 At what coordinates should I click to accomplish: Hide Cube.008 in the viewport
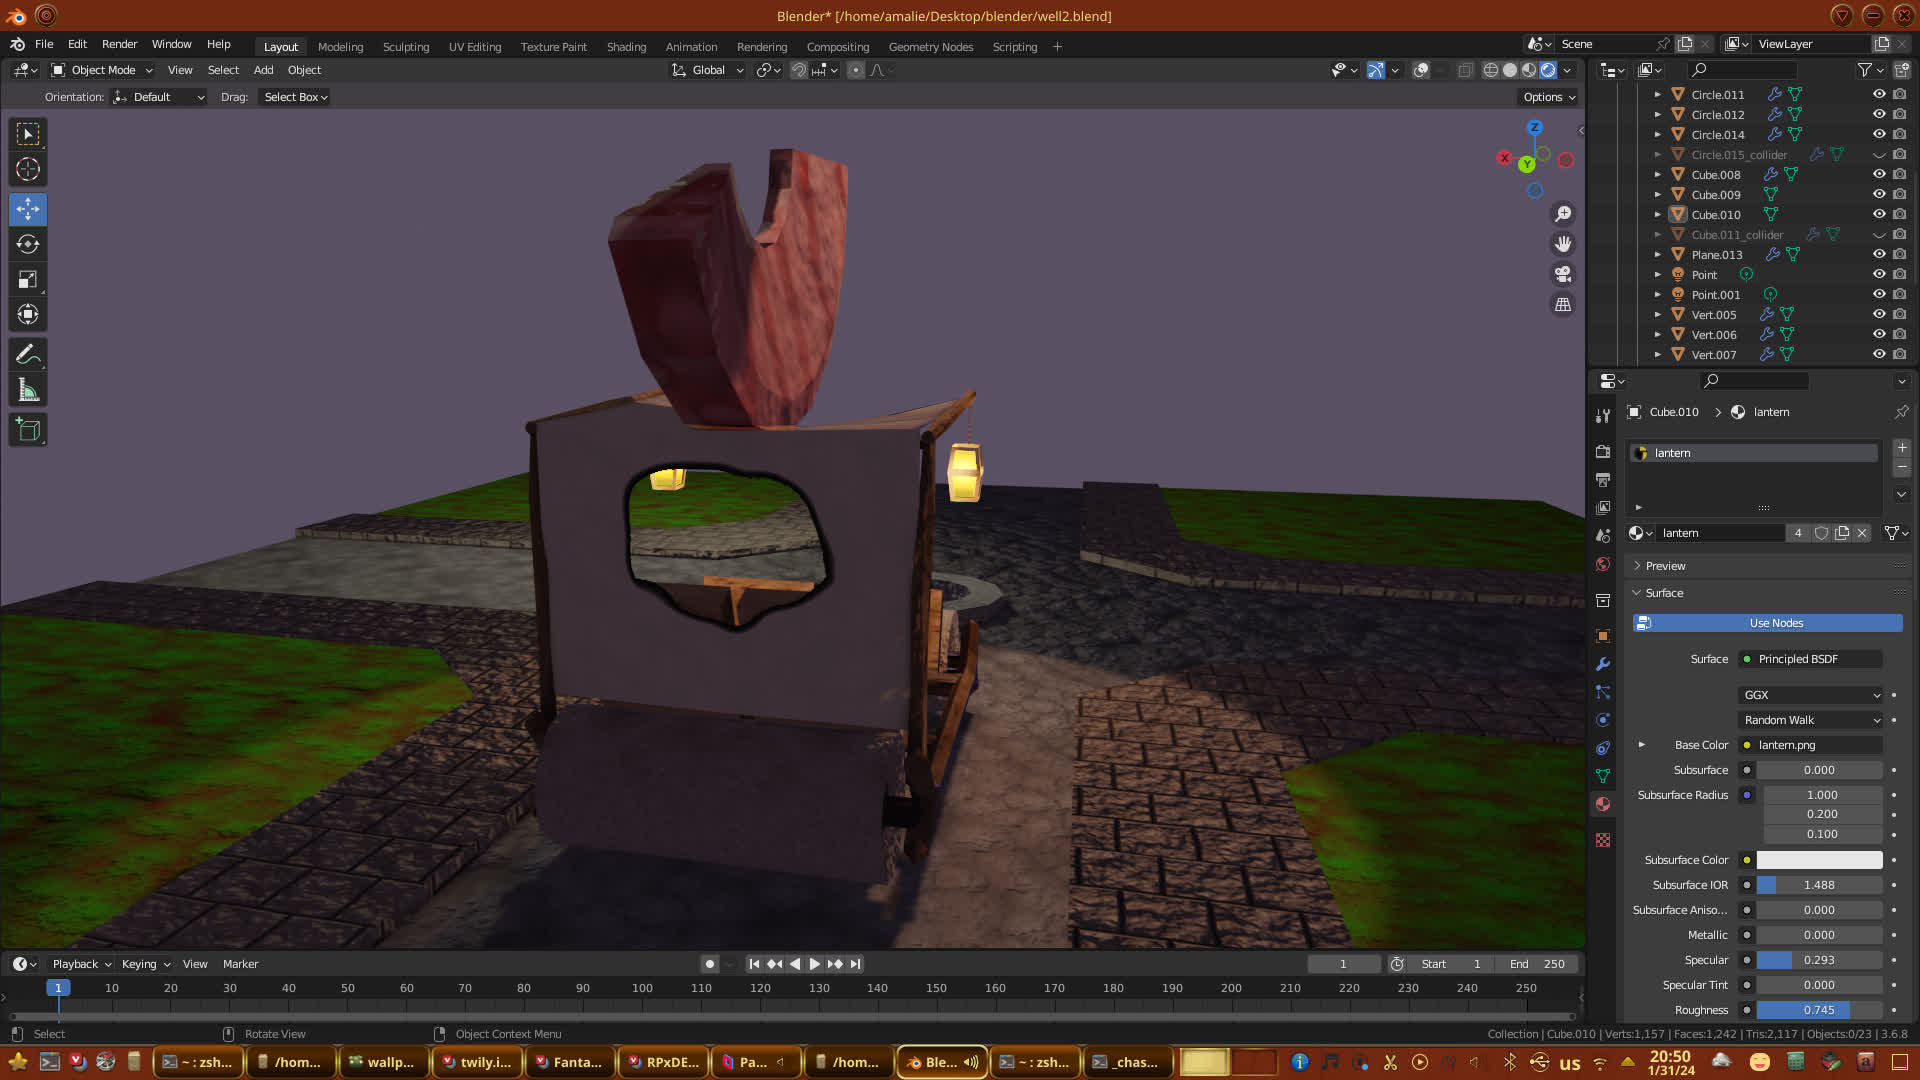[x=1879, y=174]
